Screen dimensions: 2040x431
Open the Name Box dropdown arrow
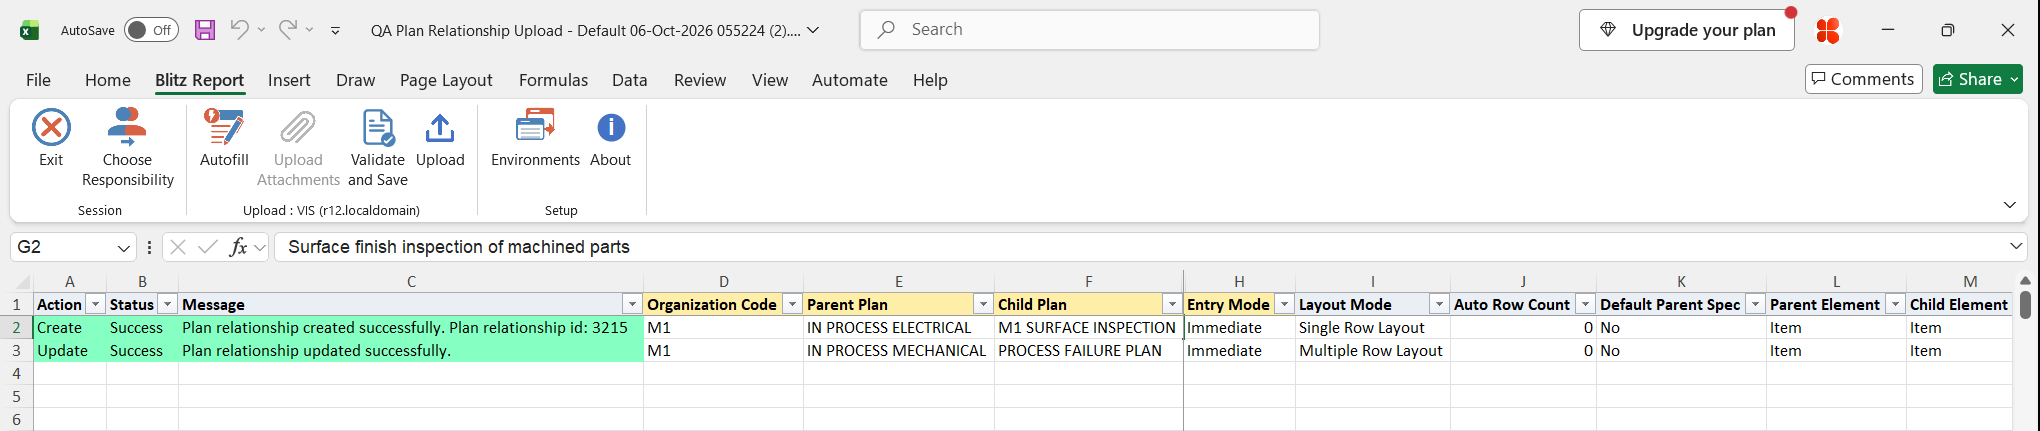click(x=124, y=247)
